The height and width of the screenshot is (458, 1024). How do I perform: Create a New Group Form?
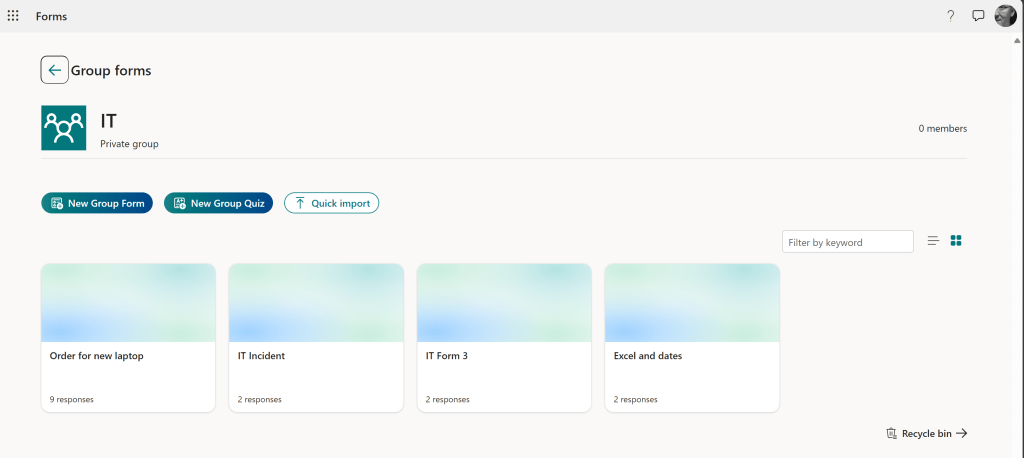(x=97, y=203)
